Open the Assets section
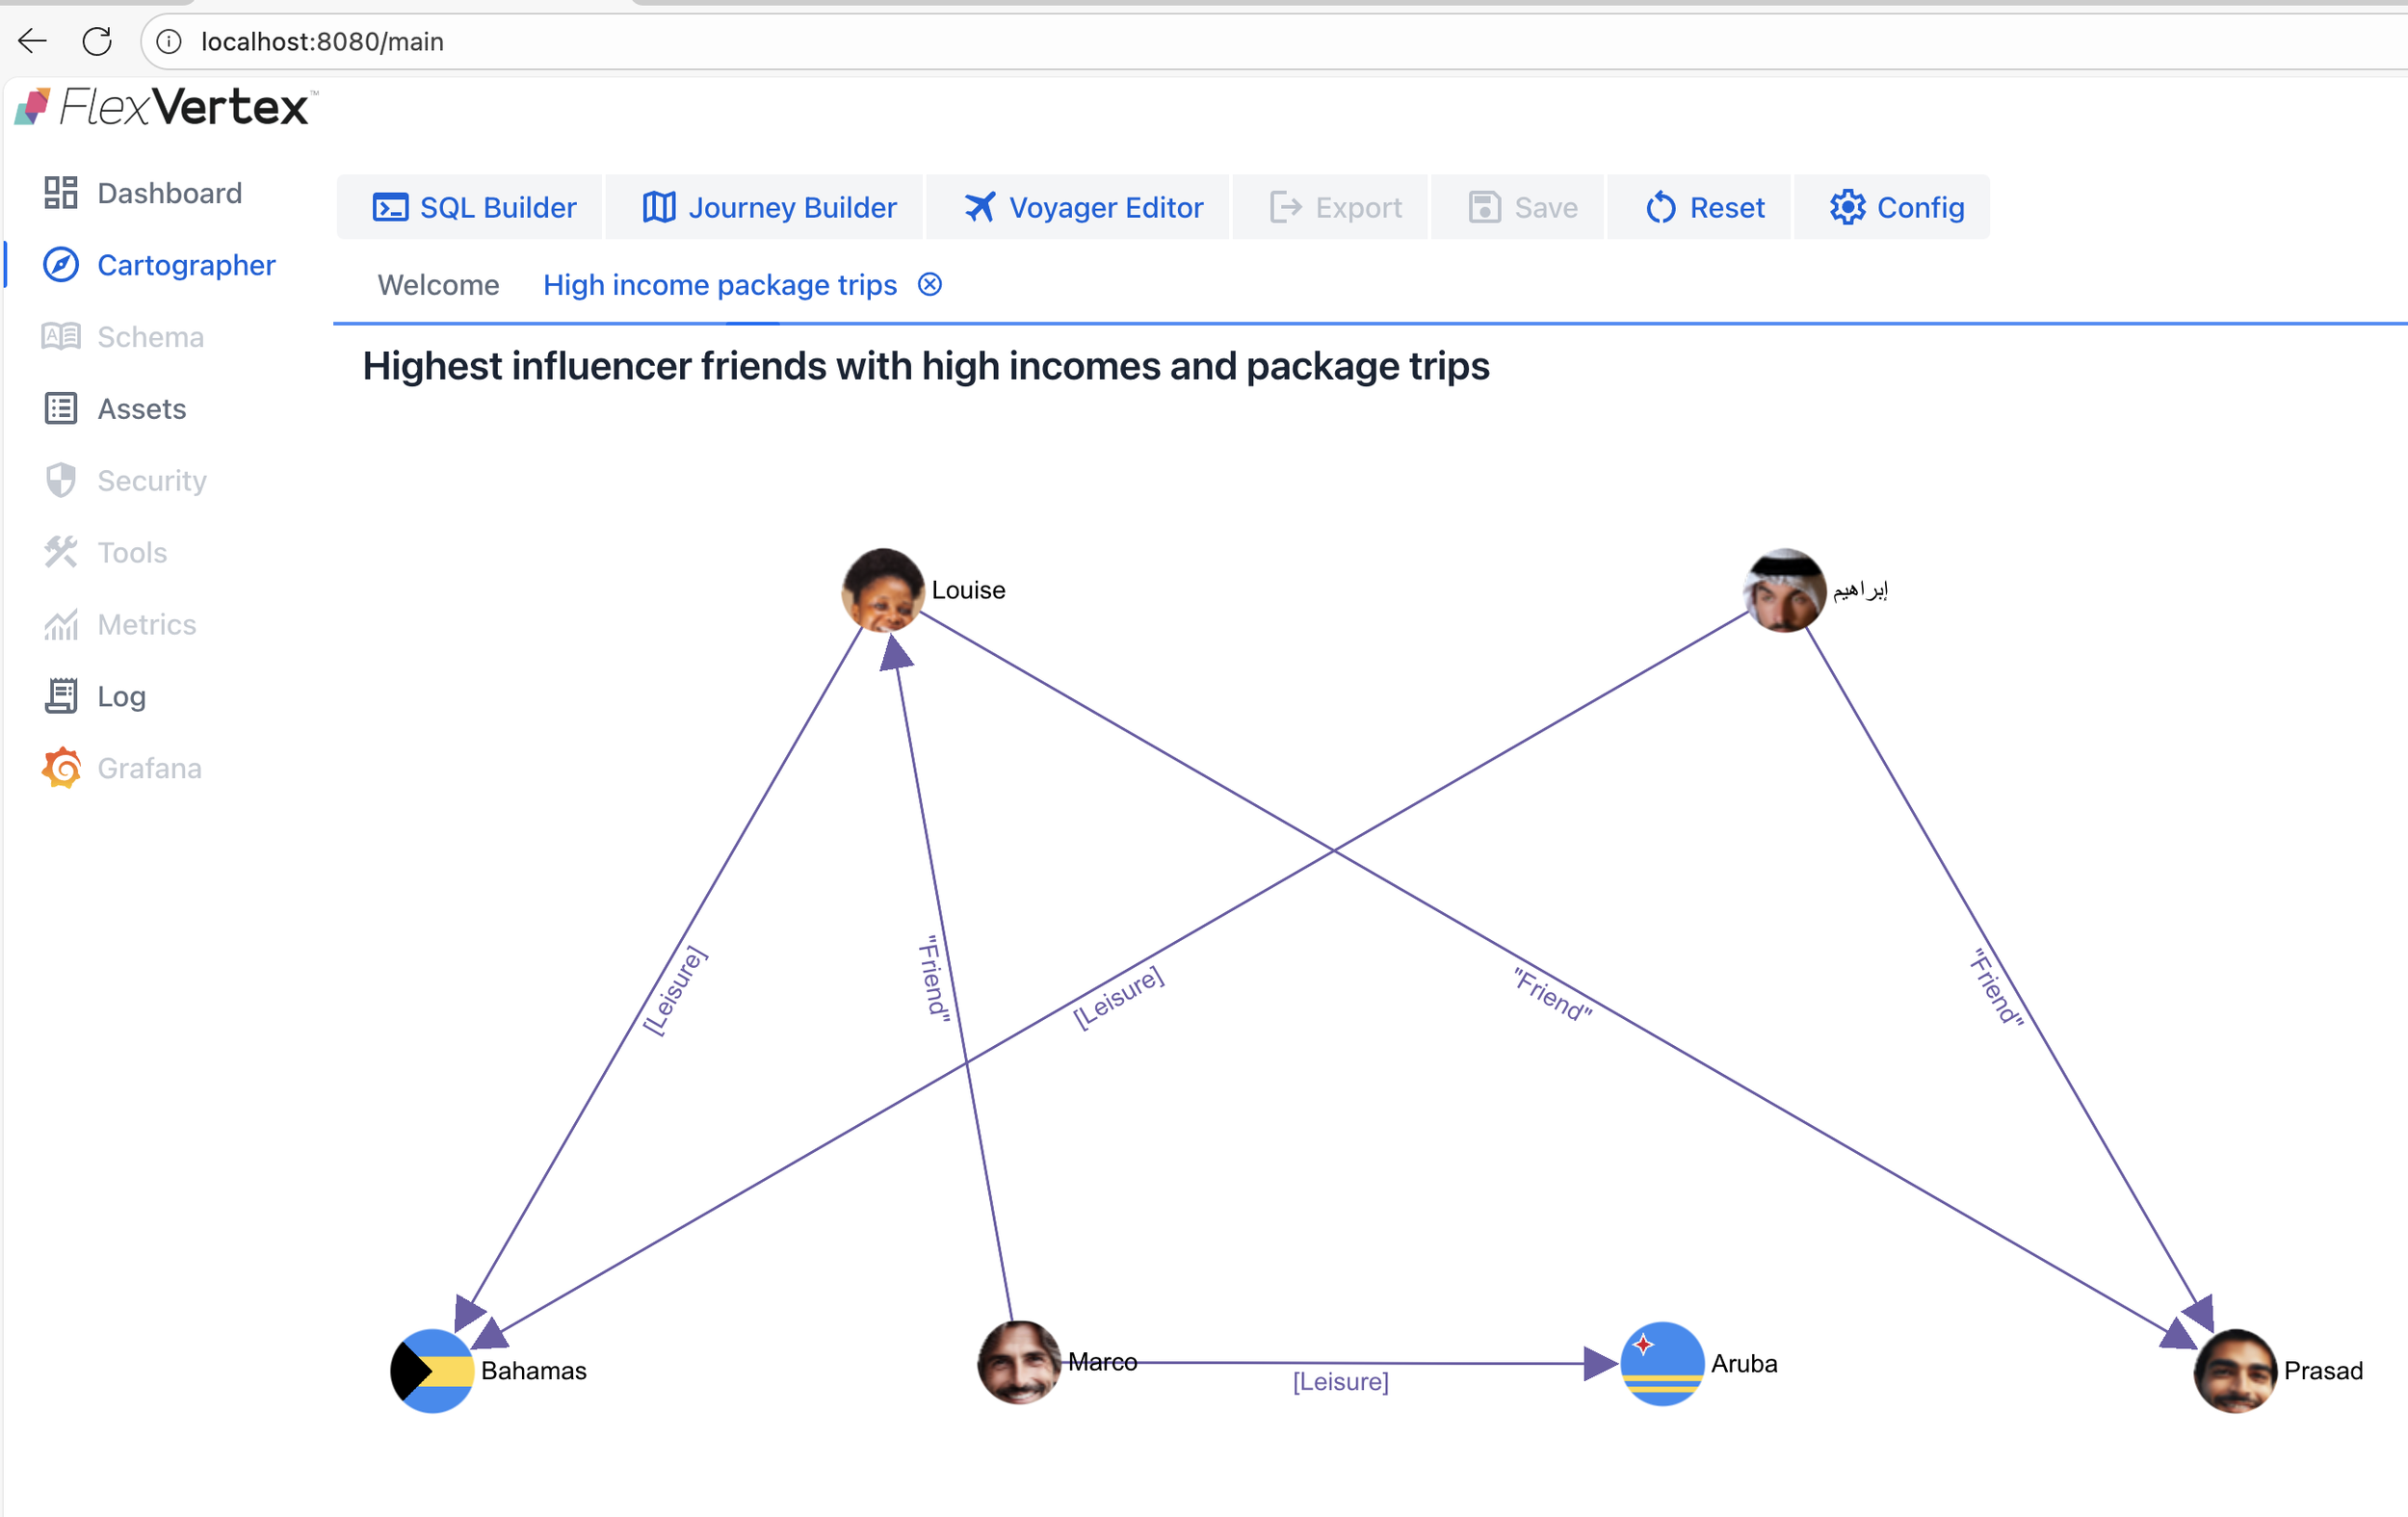Image resolution: width=2408 pixels, height=1517 pixels. 141,409
